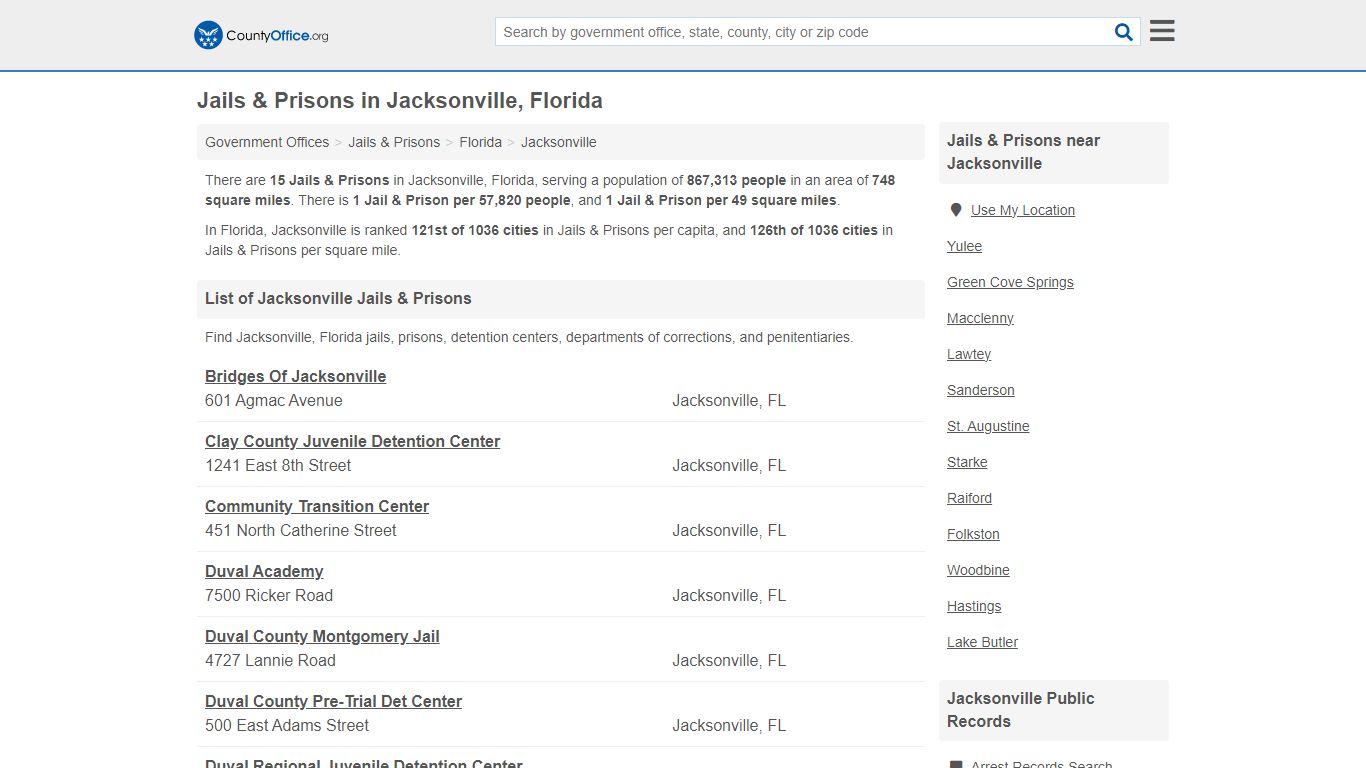
Task: Click the magnifier search icon
Action: [1124, 32]
